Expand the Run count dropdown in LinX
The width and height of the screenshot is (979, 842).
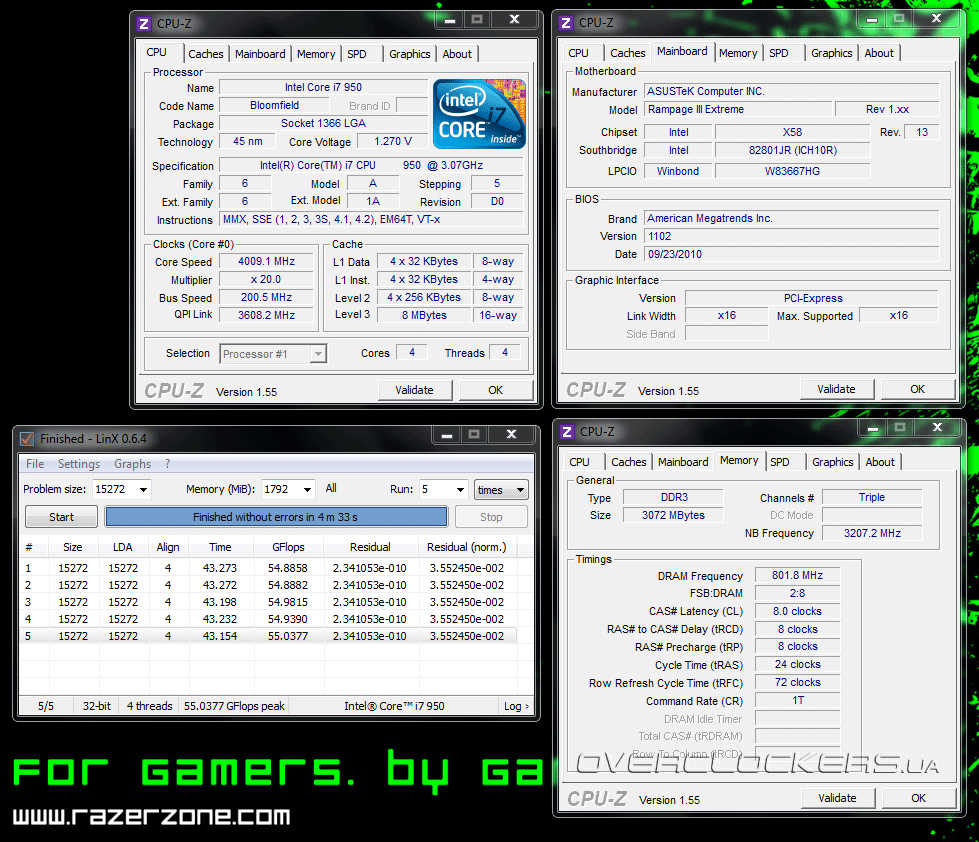[460, 490]
